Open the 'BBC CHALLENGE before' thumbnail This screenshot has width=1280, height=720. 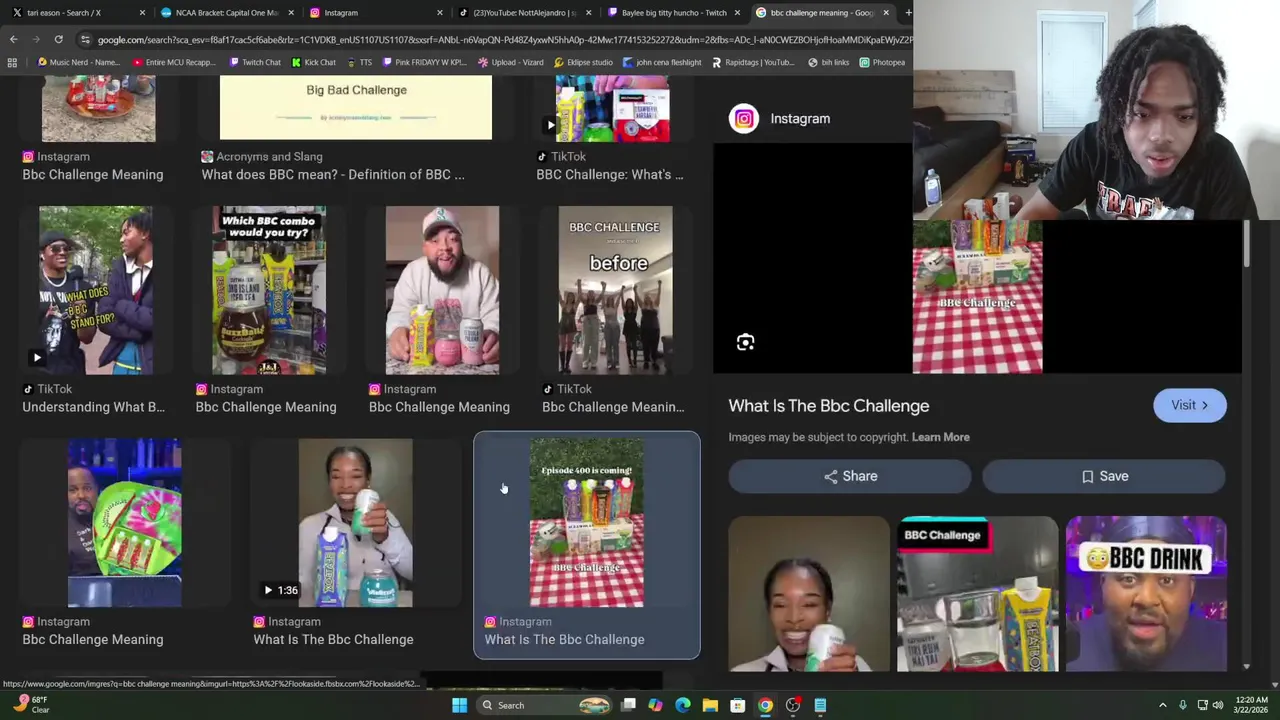click(x=615, y=290)
